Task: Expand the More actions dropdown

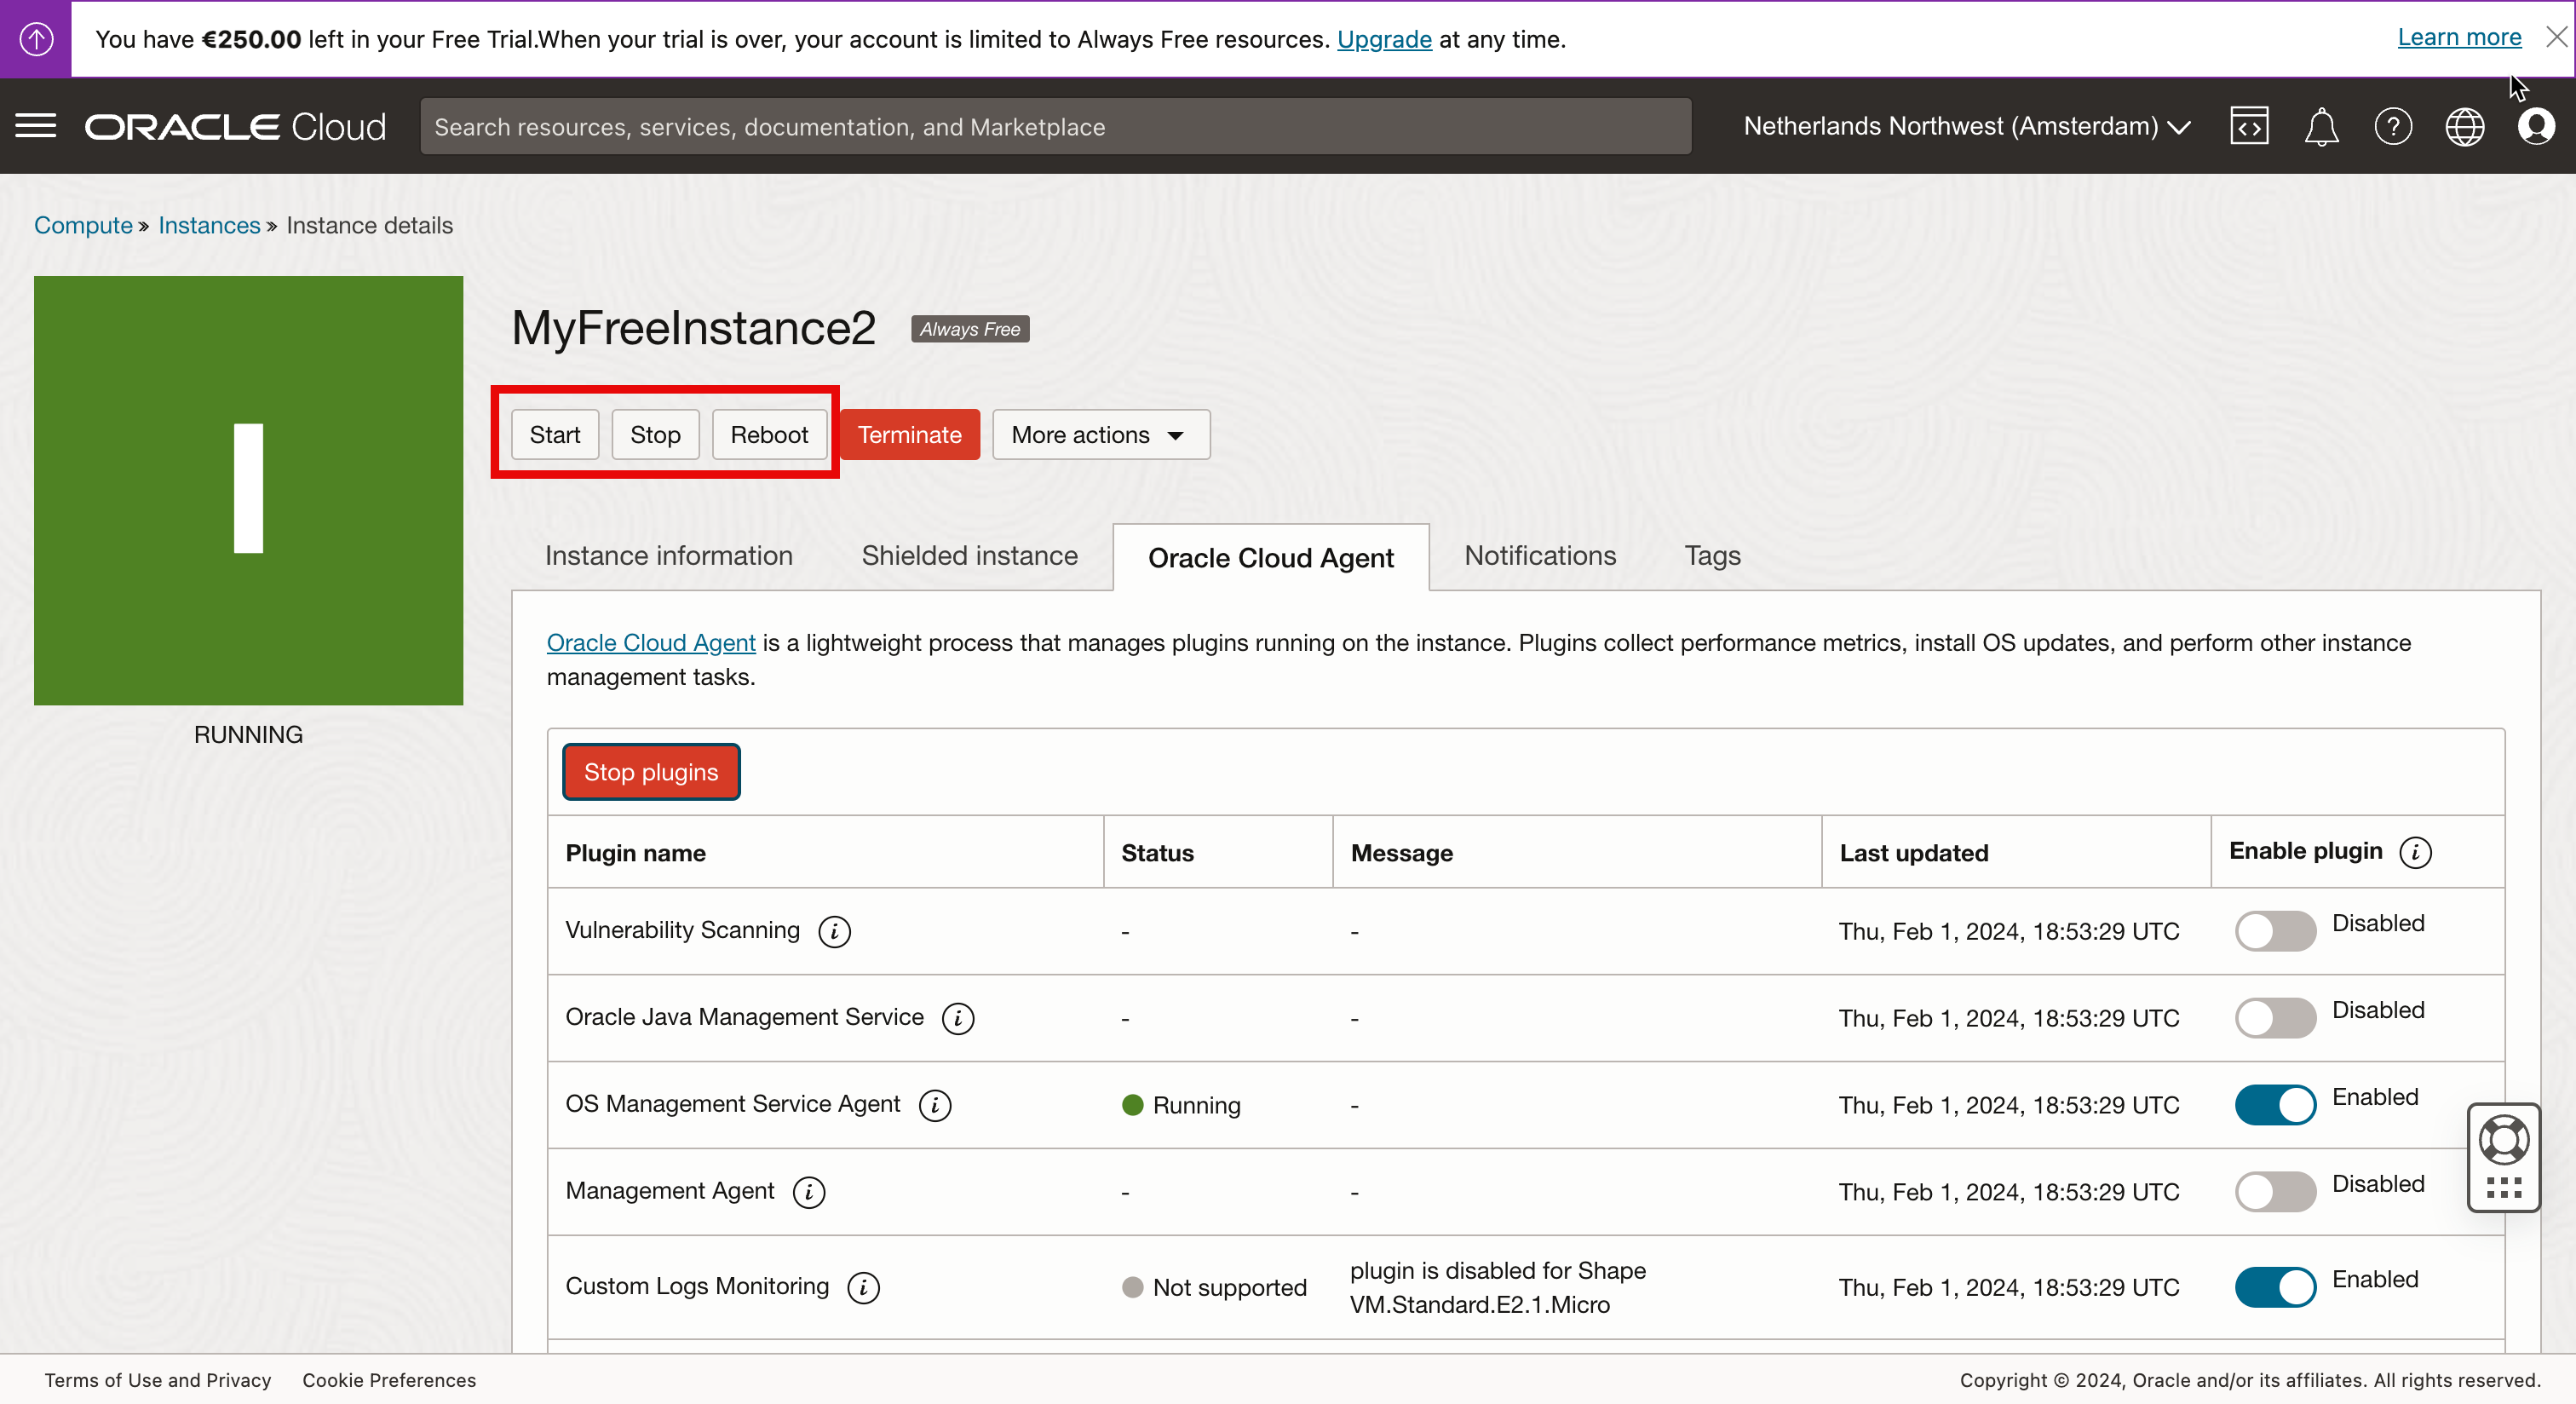Action: (x=1100, y=435)
